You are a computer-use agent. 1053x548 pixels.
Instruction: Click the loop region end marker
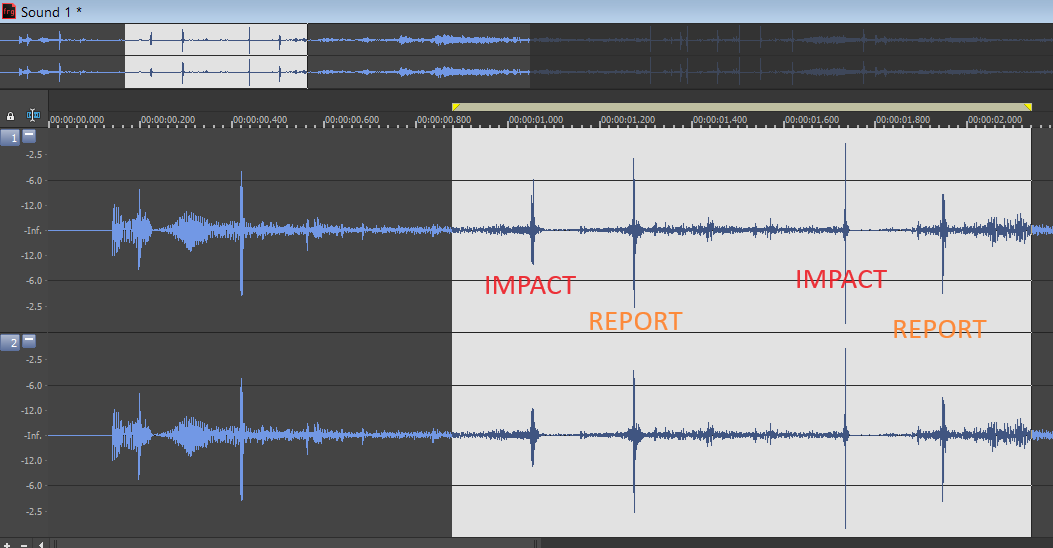1027,107
